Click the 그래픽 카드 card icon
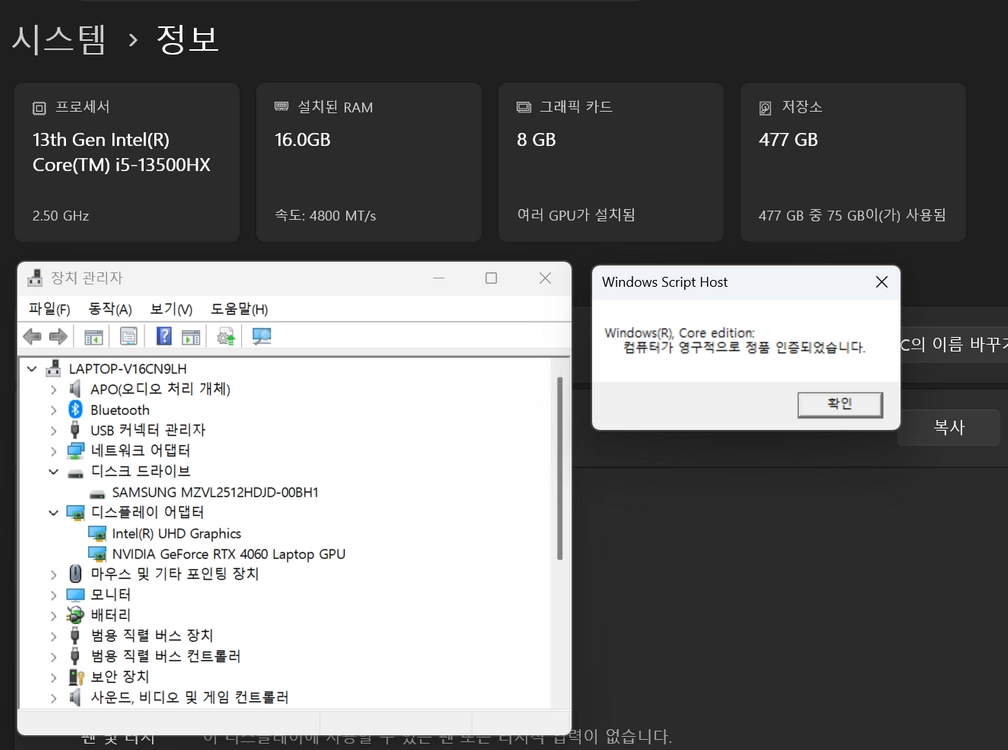The height and width of the screenshot is (750, 1008). pyautogui.click(x=524, y=107)
